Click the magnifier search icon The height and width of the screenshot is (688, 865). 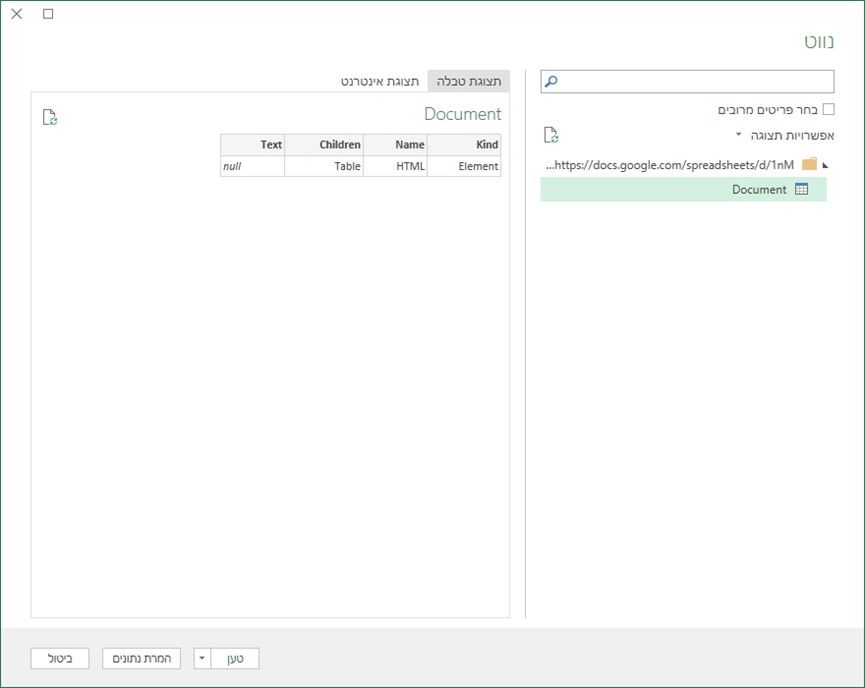pyautogui.click(x=551, y=82)
